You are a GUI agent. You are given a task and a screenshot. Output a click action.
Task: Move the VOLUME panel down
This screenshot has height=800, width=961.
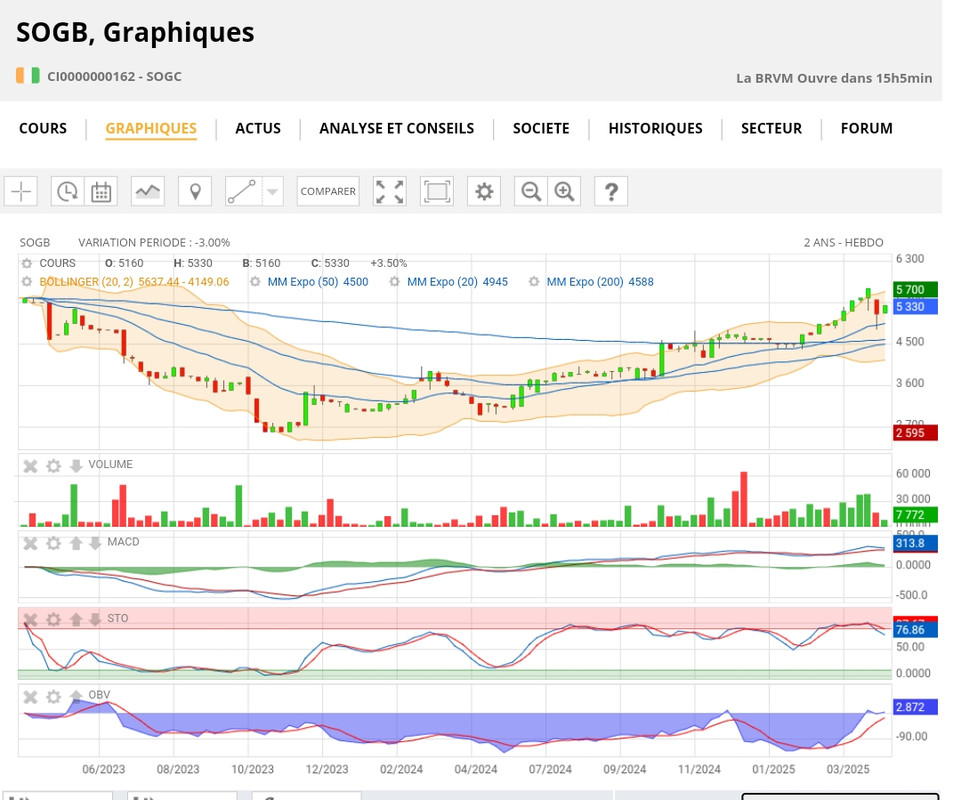[76, 466]
